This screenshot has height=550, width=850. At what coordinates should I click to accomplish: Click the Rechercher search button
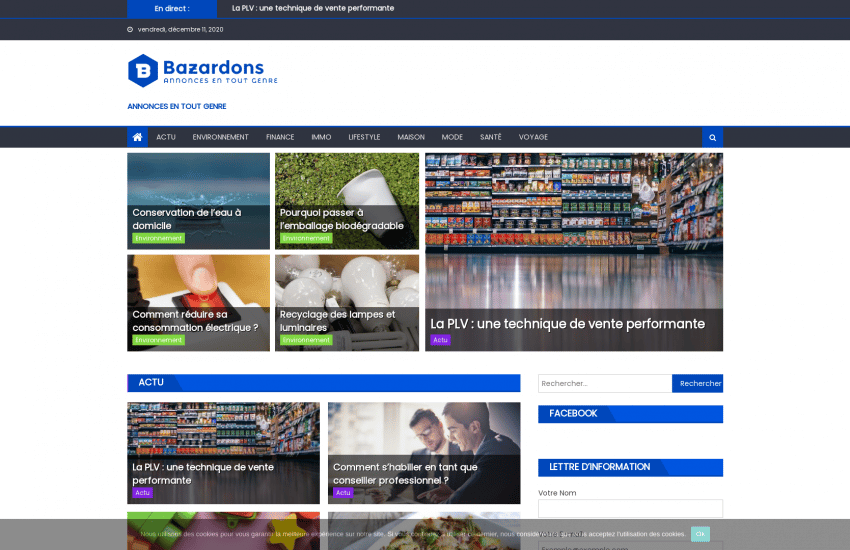click(698, 384)
